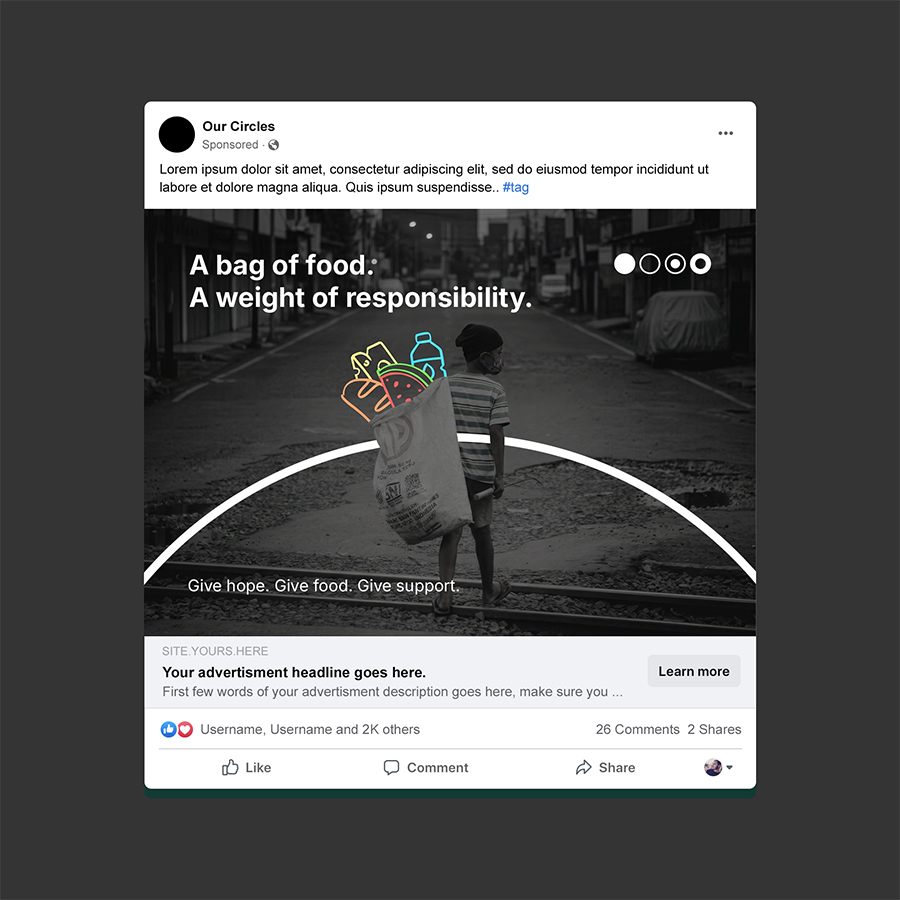The height and width of the screenshot is (900, 900).
Task: Open the Our Circles page name
Action: click(x=239, y=126)
